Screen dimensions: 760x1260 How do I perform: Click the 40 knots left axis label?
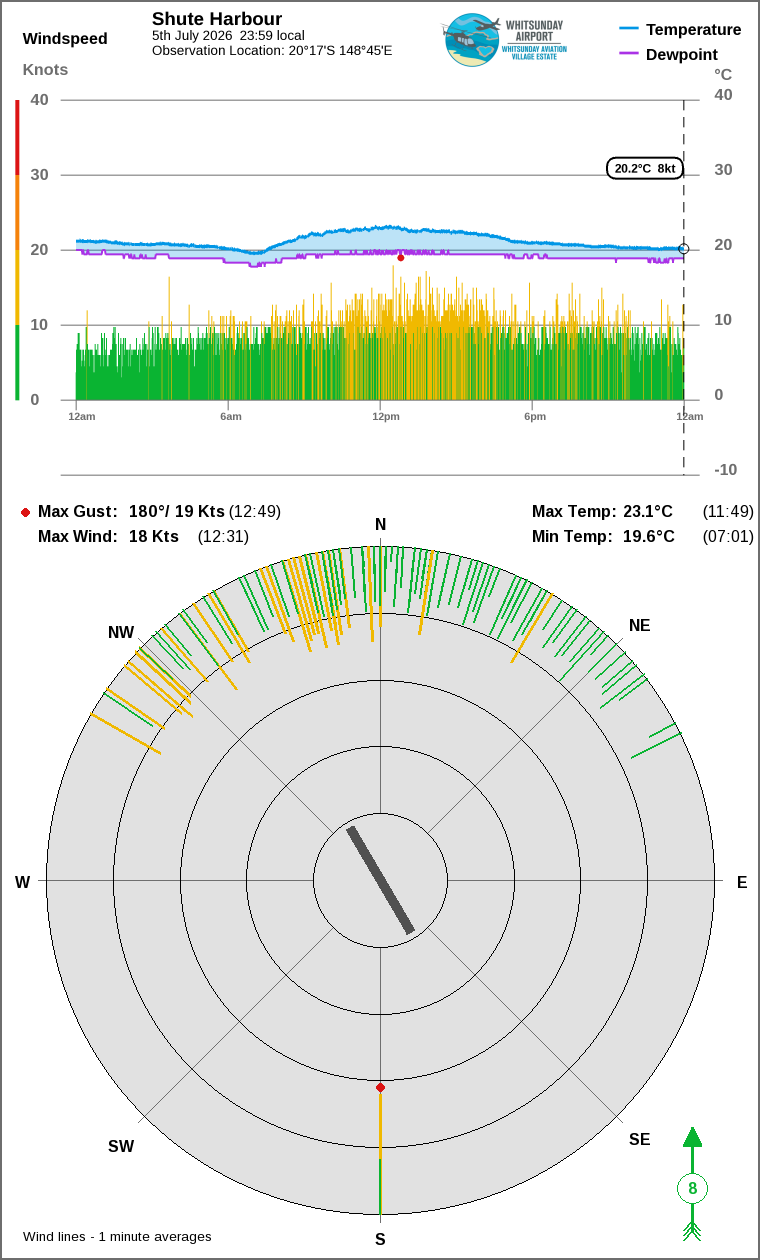pyautogui.click(x=39, y=99)
